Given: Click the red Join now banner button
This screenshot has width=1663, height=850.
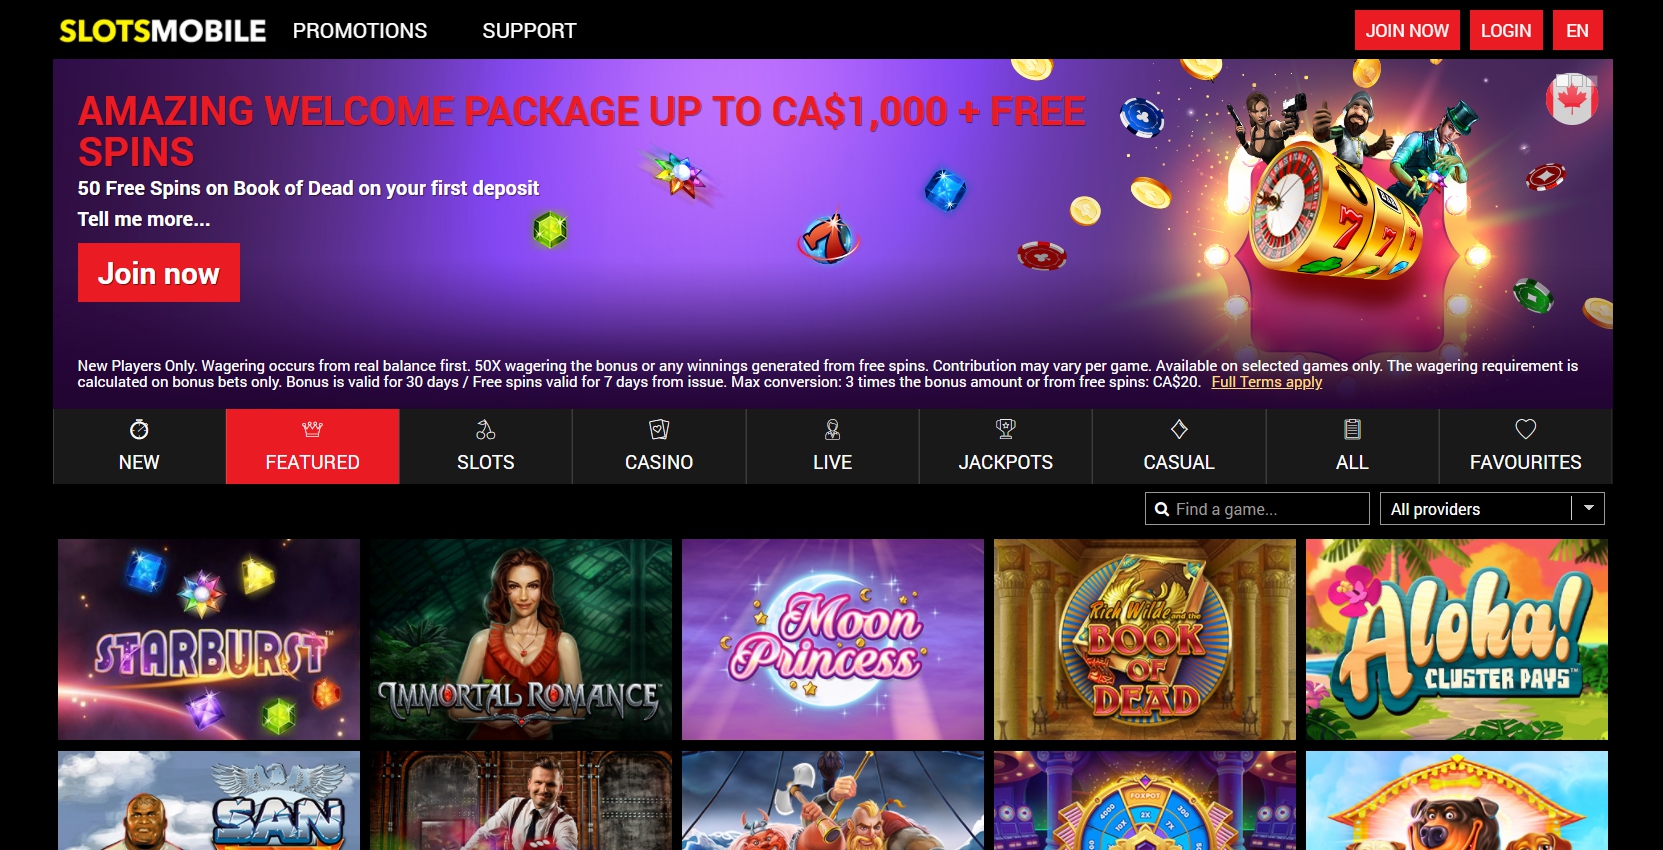Looking at the screenshot, I should tap(159, 273).
